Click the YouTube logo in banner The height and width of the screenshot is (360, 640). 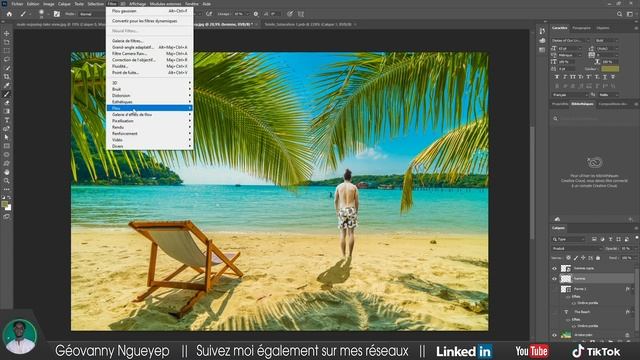[532, 351]
